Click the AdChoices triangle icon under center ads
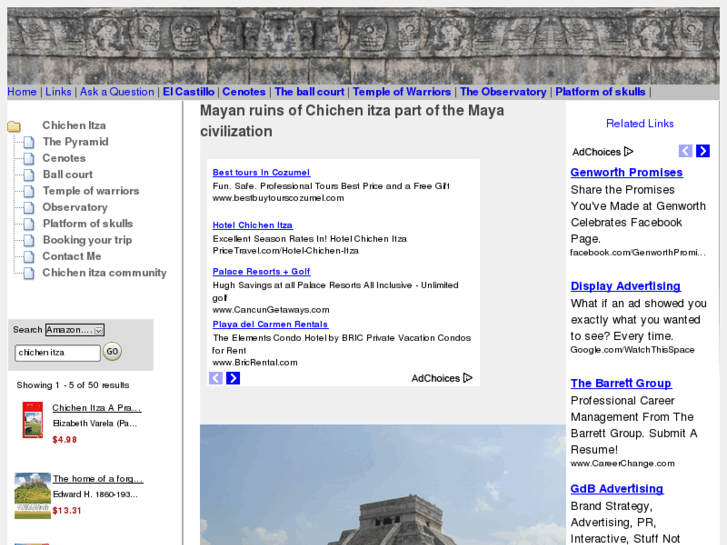Screen dimensions: 727x545 tap(468, 378)
